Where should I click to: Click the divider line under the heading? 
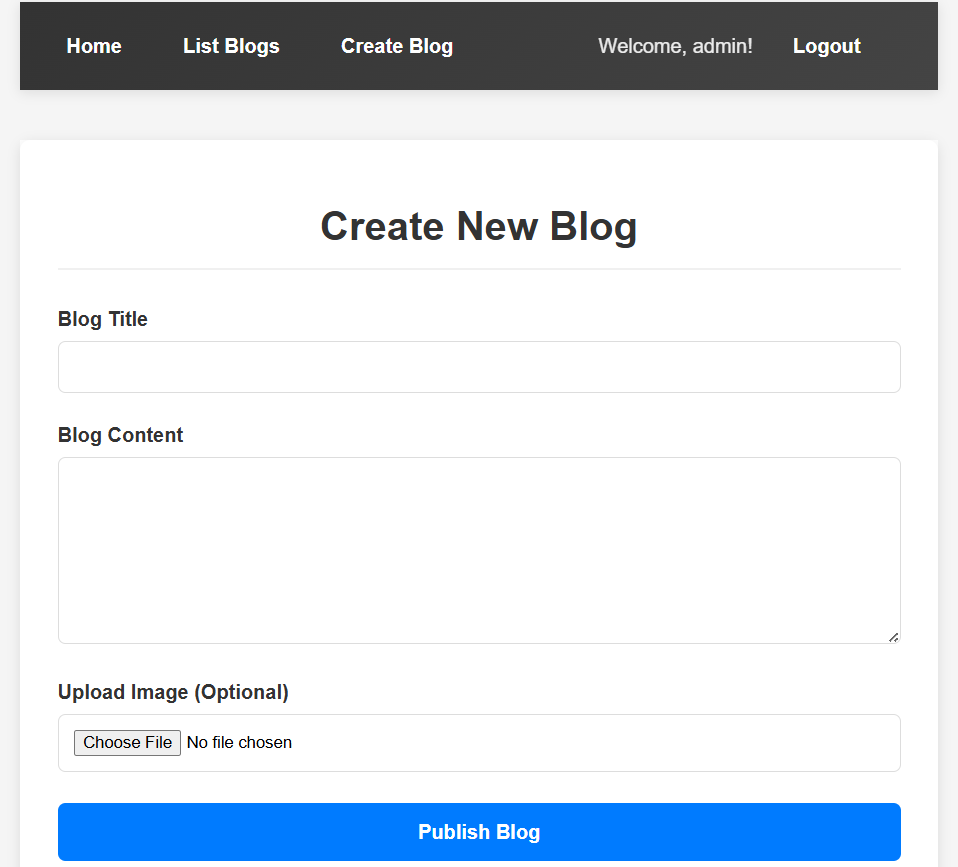[479, 269]
